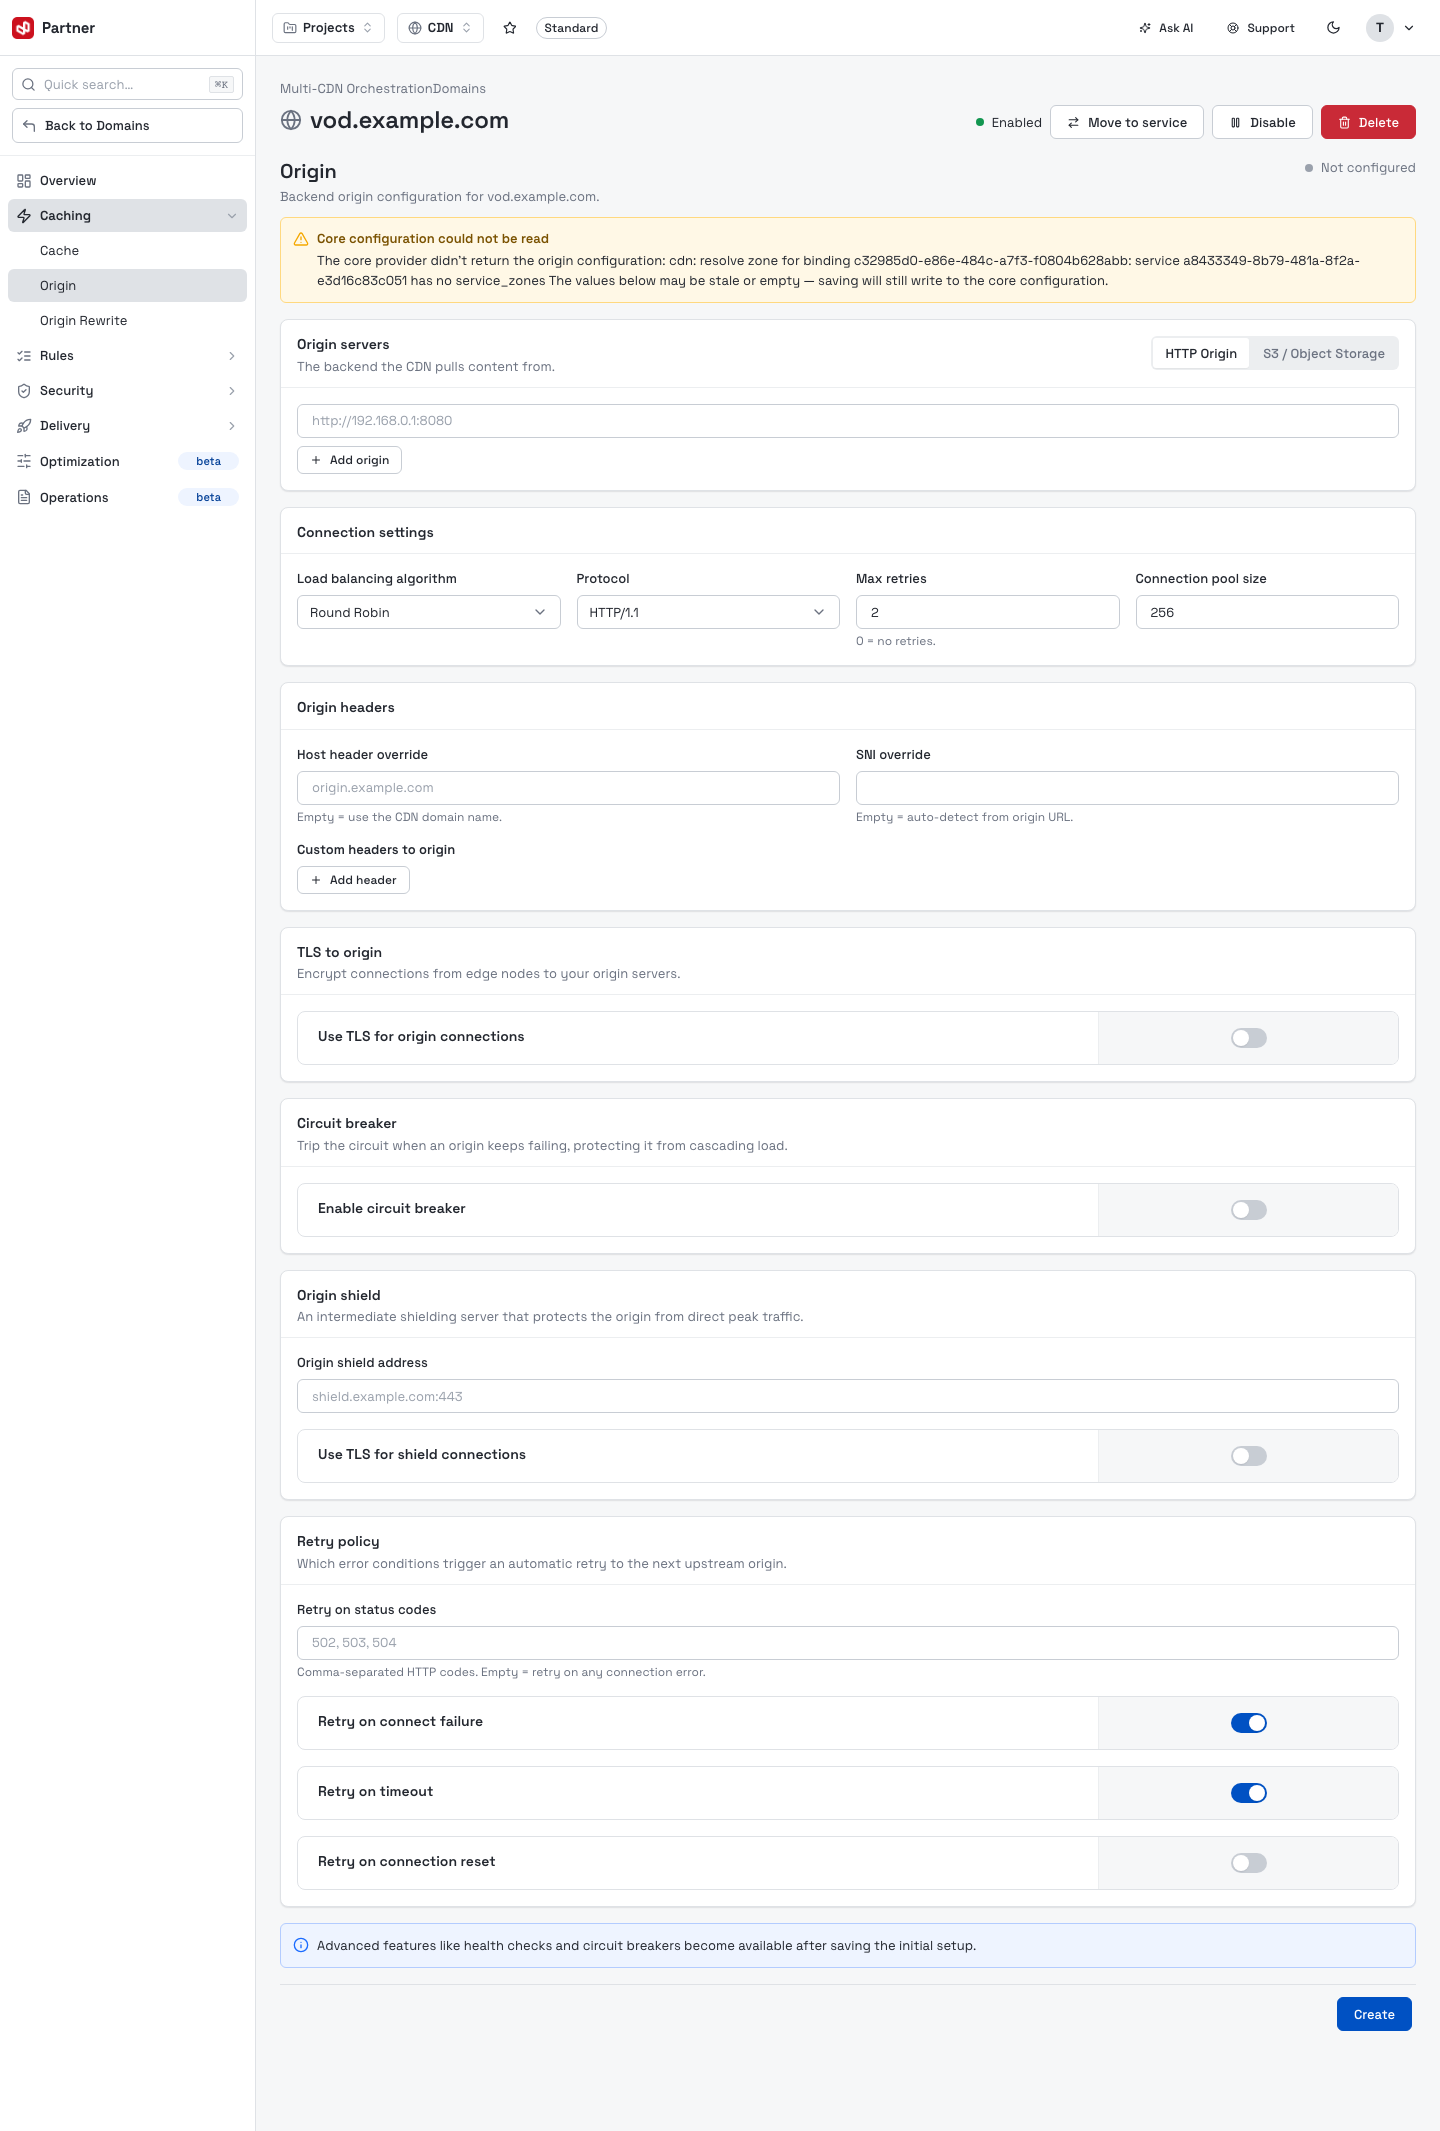
Task: Open the CDN service selector
Action: 440,28
